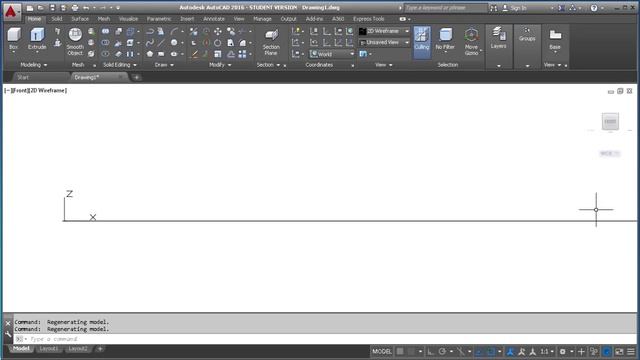
Task: Toggle polar tracking in status bar
Action: (x=442, y=351)
